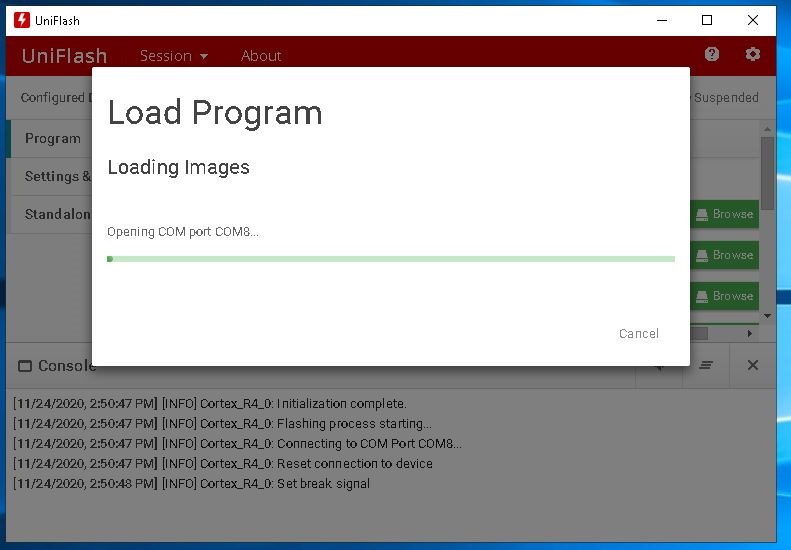Cancel the Load Program dialog
The width and height of the screenshot is (791, 550).
pyautogui.click(x=639, y=334)
